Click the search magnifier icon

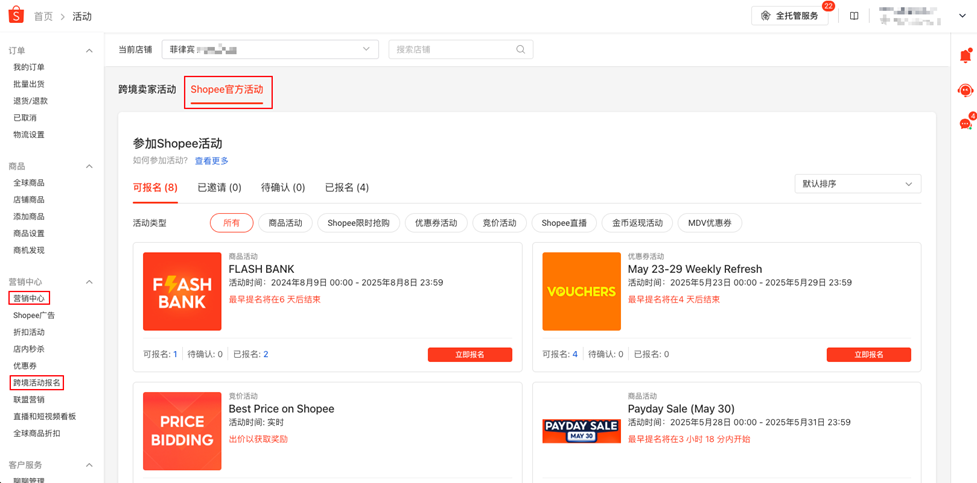click(x=520, y=49)
